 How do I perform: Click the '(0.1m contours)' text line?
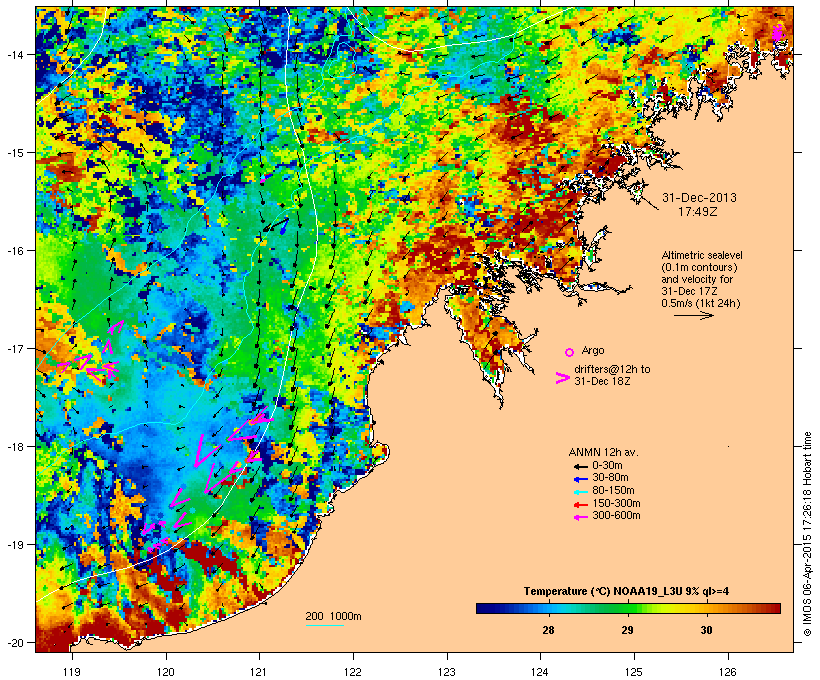[699, 267]
